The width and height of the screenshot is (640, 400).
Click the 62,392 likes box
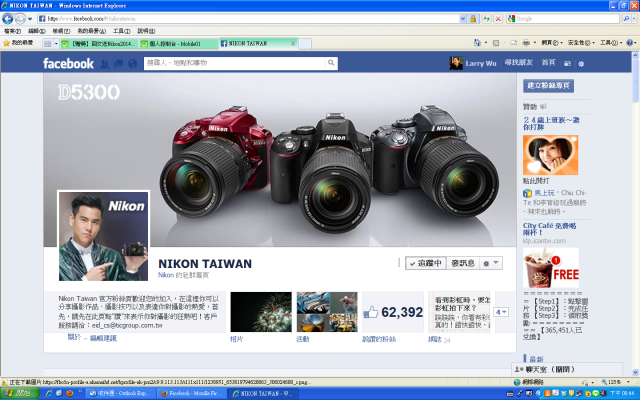point(393,312)
